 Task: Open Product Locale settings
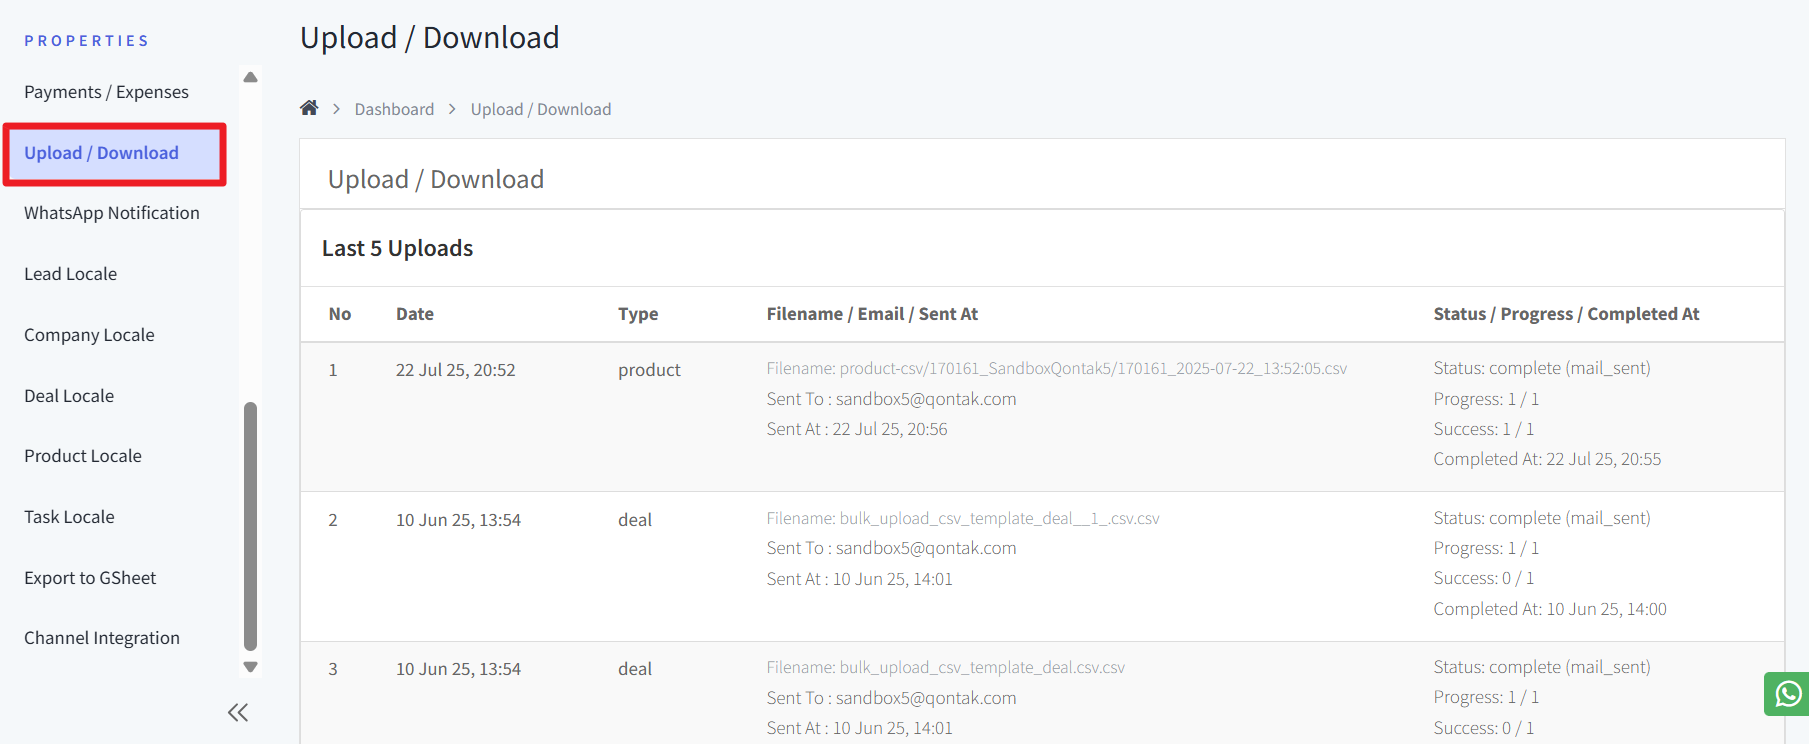pyautogui.click(x=83, y=456)
